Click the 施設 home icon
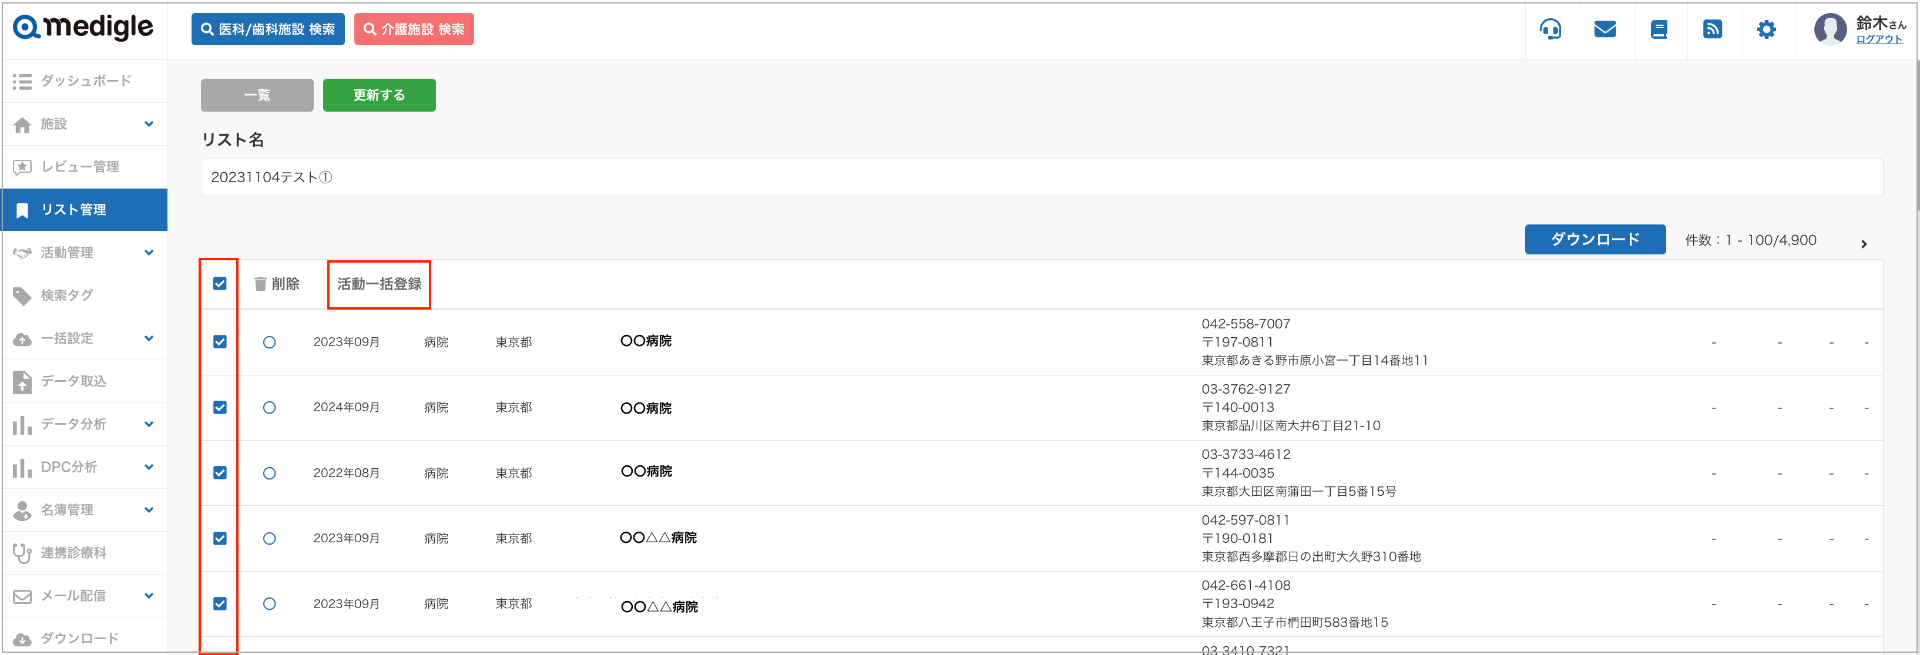 pos(22,124)
